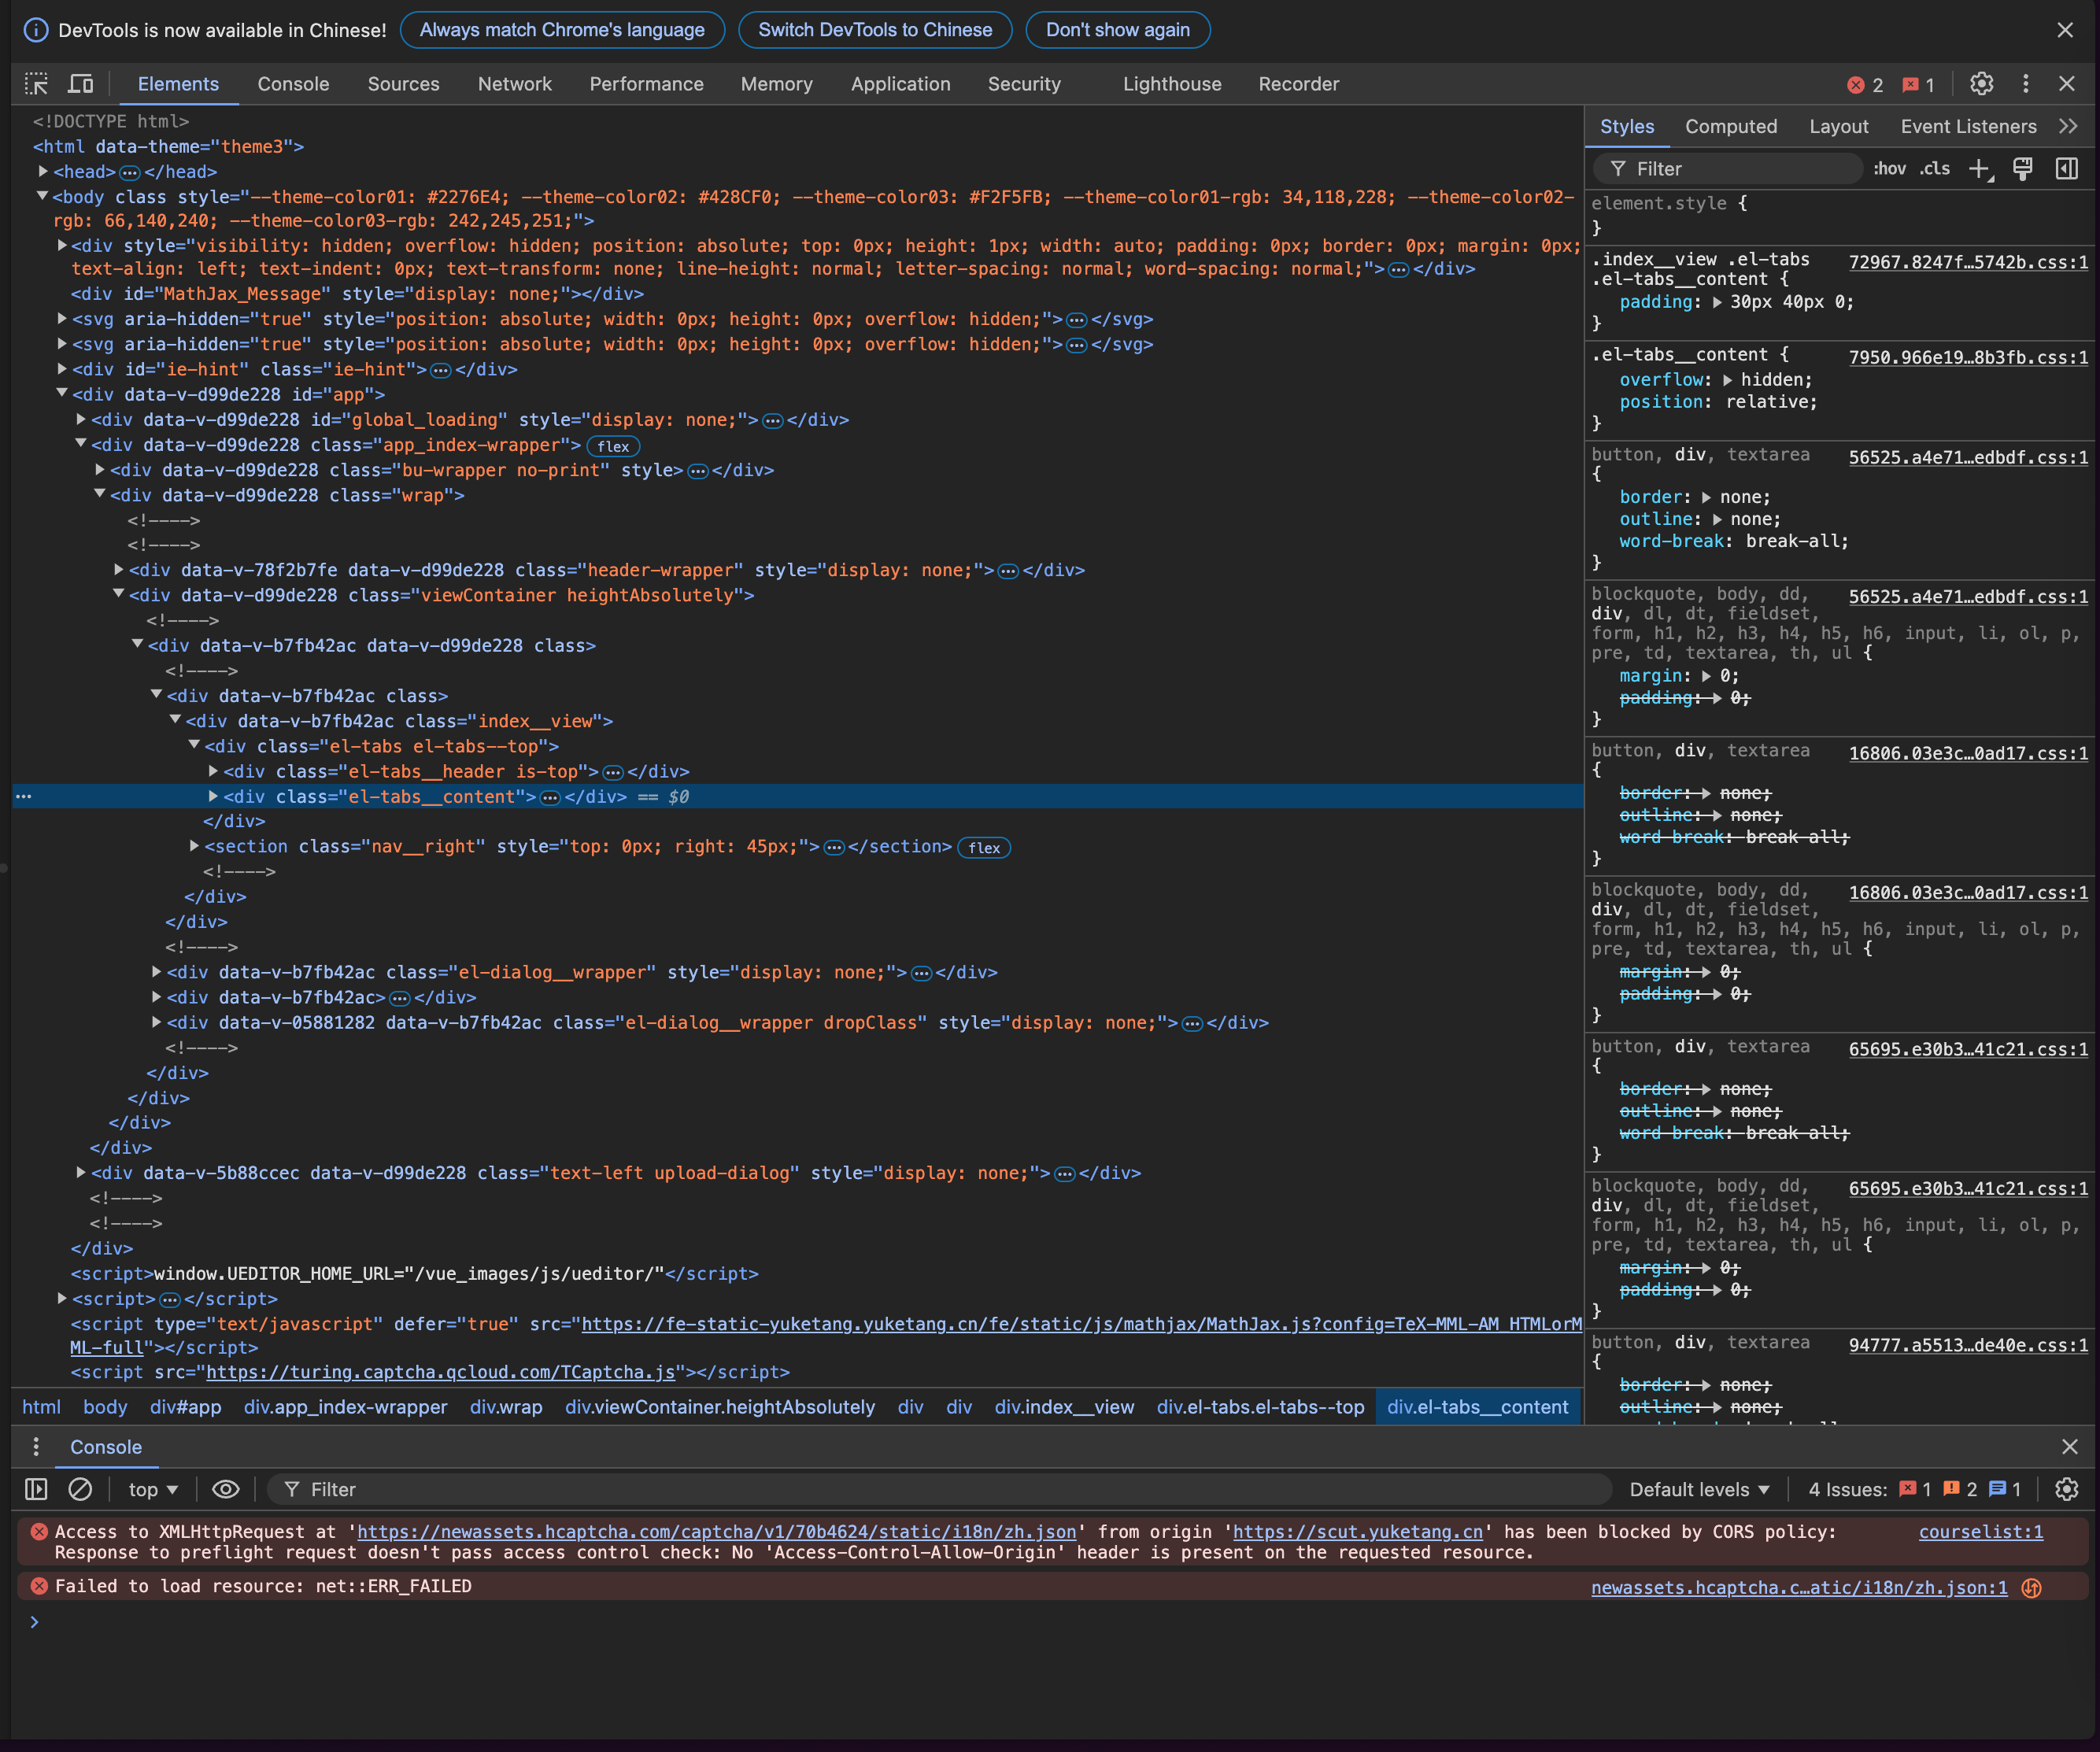2100x1752 pixels.
Task: Expand the head element node
Action: 43,172
